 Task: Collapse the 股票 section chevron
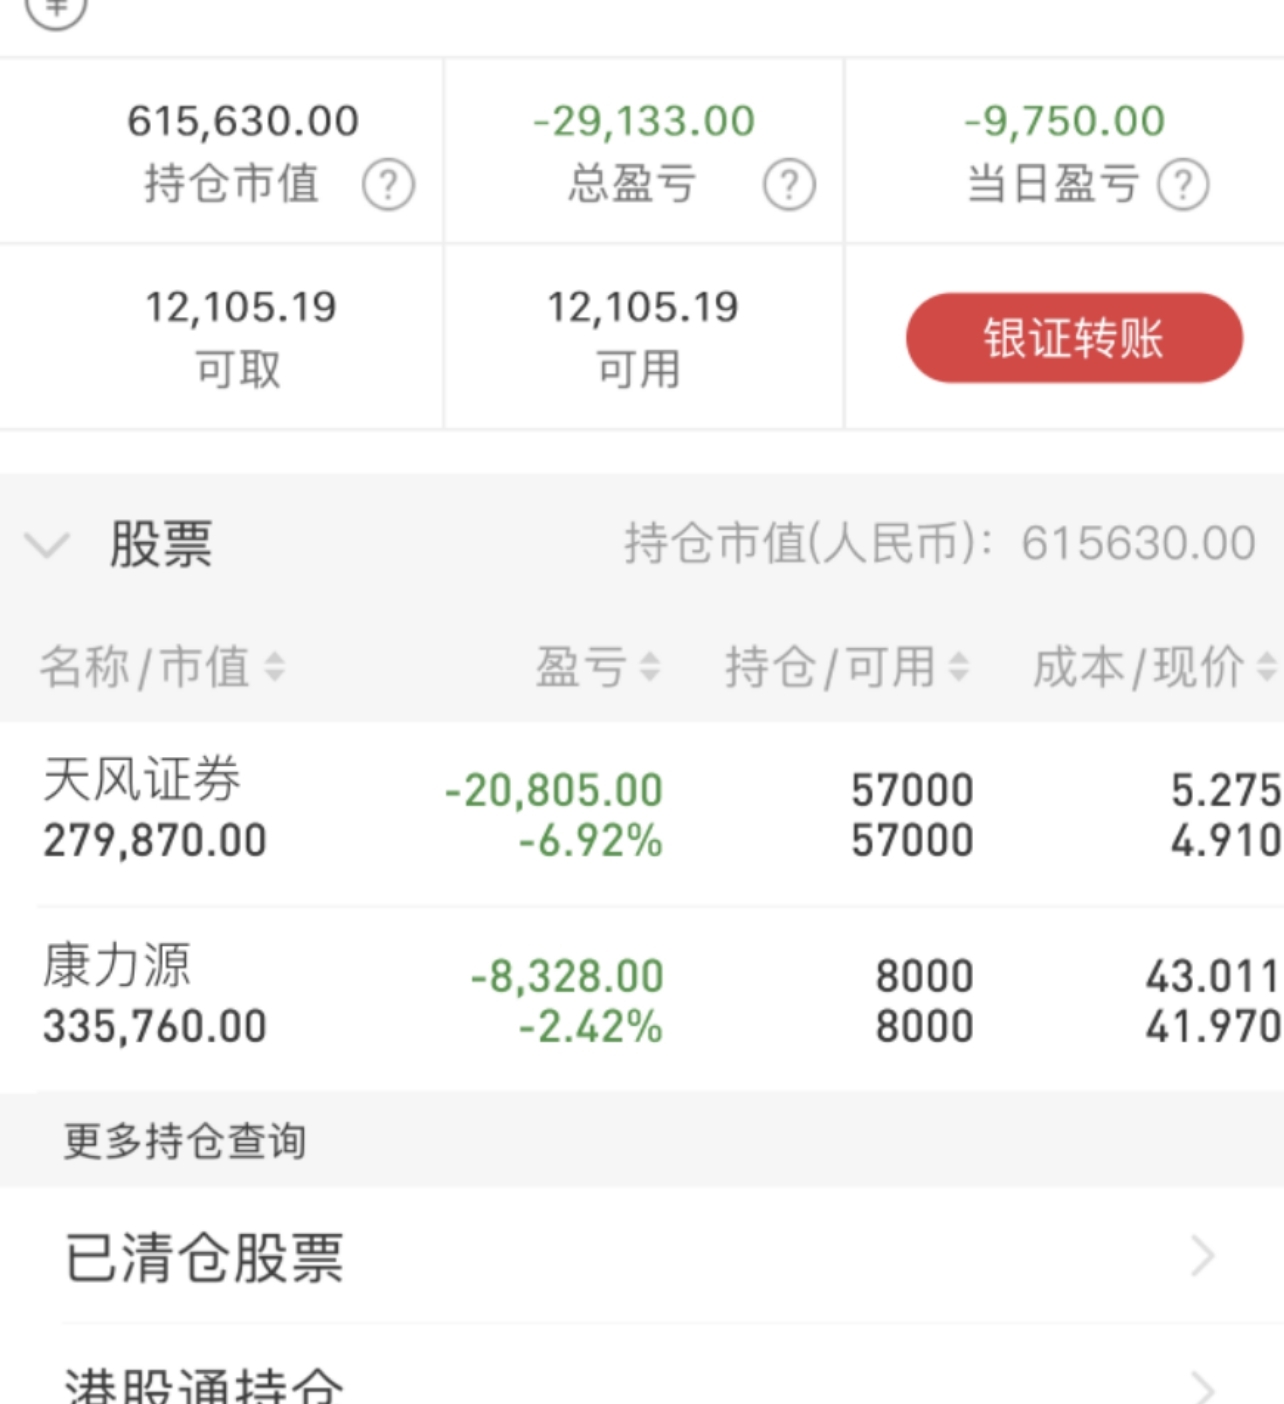pos(47,545)
